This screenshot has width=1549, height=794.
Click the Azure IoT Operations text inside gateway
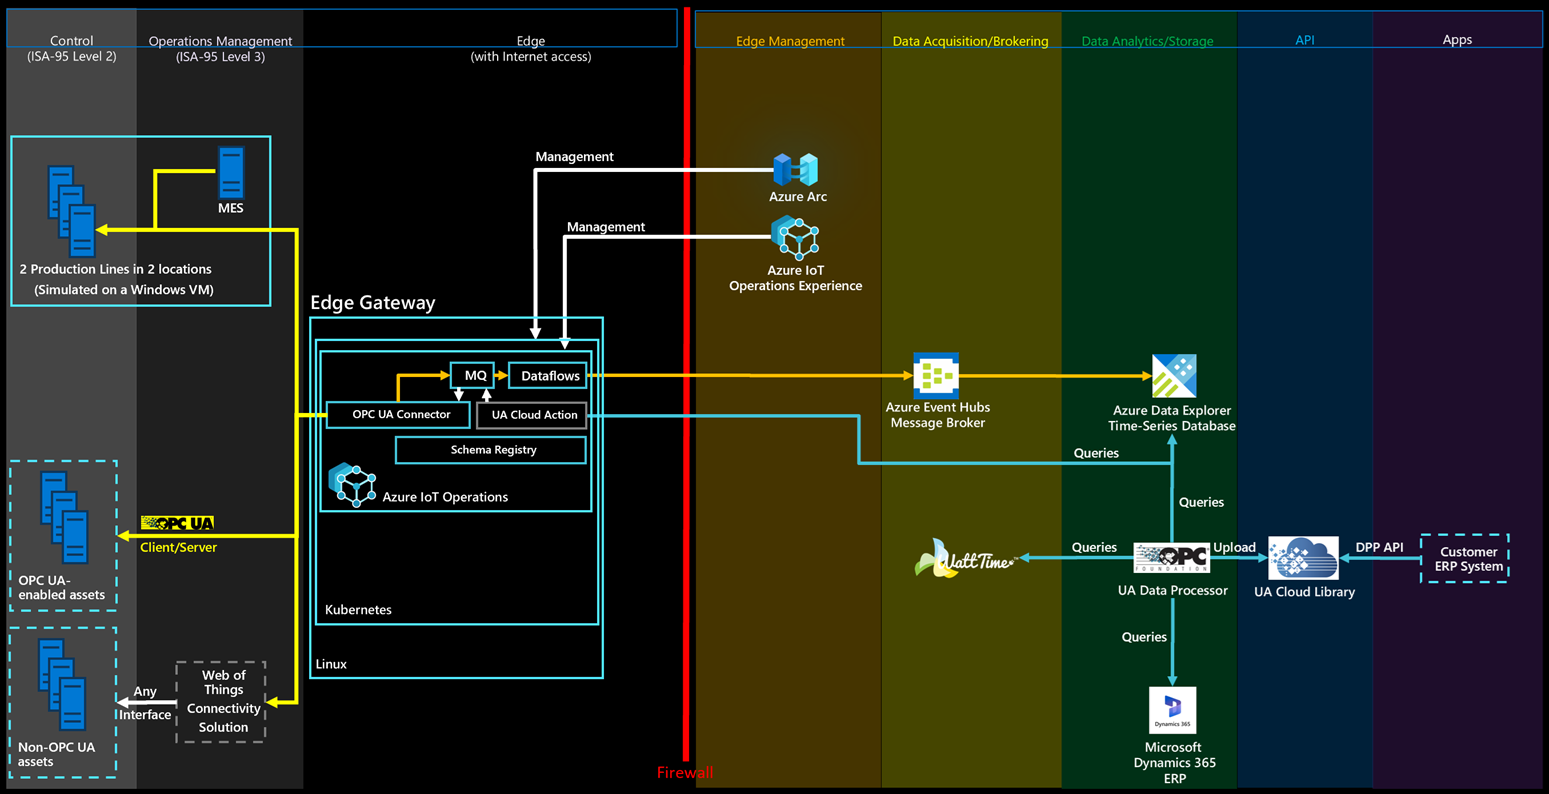[x=445, y=497]
